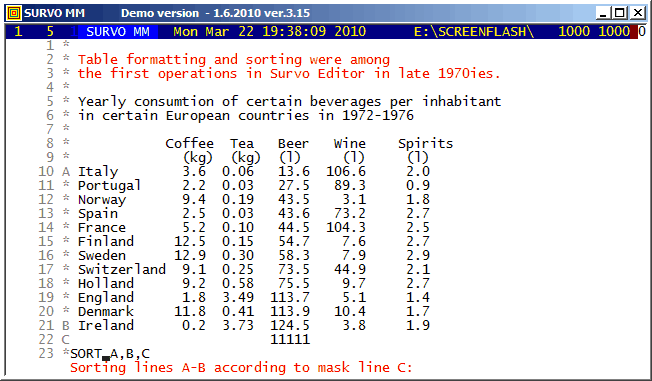Image resolution: width=652 pixels, height=381 pixels.
Task: Click the E:\SCREENFLASH\ path in header
Action: click(x=474, y=32)
